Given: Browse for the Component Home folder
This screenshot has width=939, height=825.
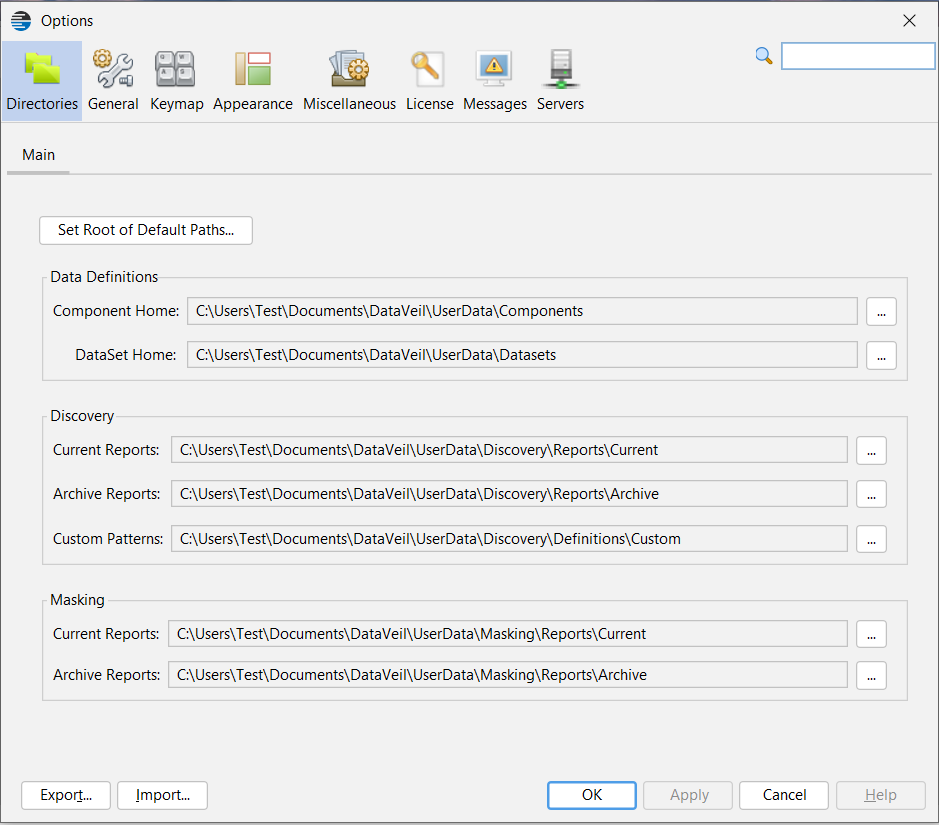Looking at the screenshot, I should (881, 311).
